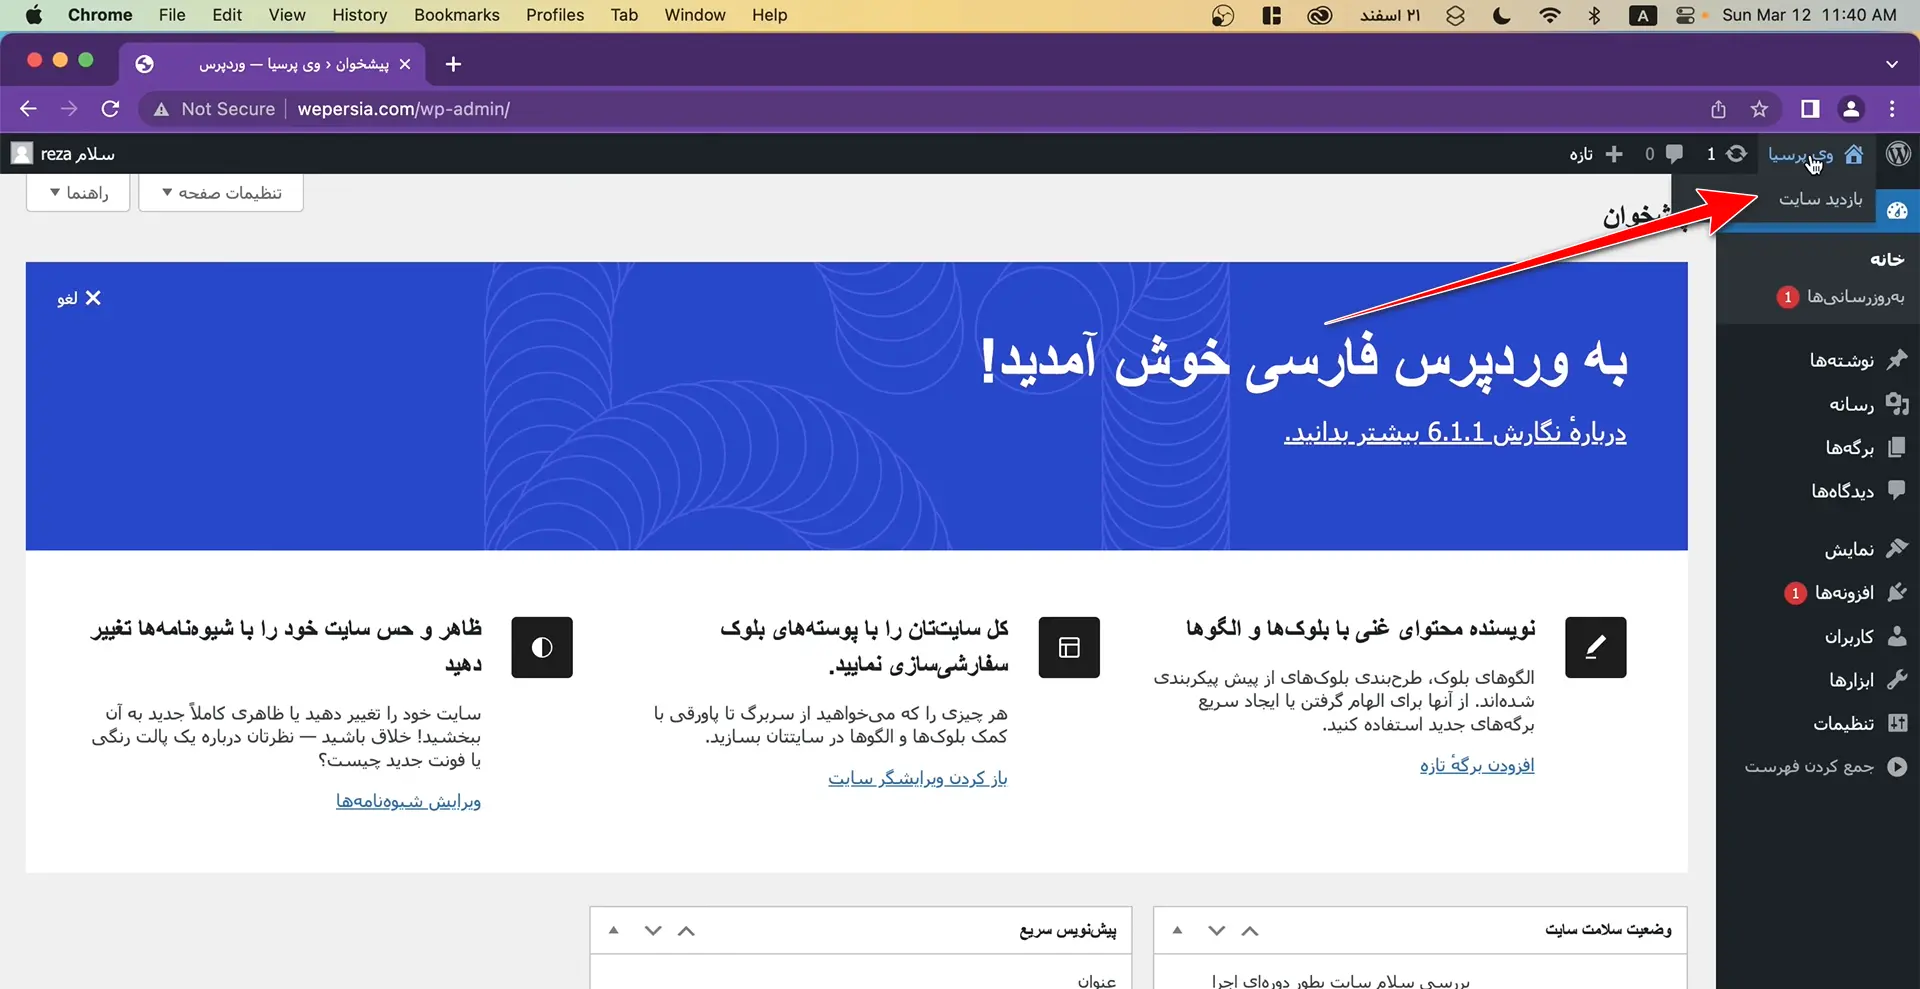Screen dimensions: 1920x989
Task: Move وضعیت سلامت سایت widget up
Action: tap(1250, 931)
